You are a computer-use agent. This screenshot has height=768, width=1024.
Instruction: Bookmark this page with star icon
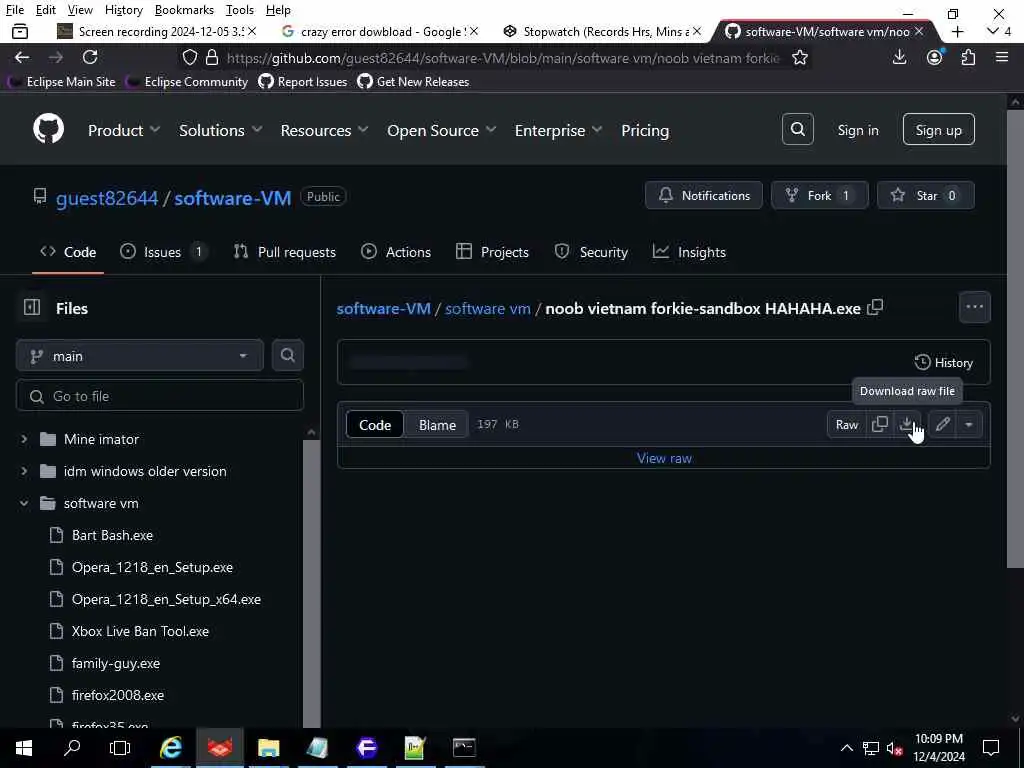point(799,57)
